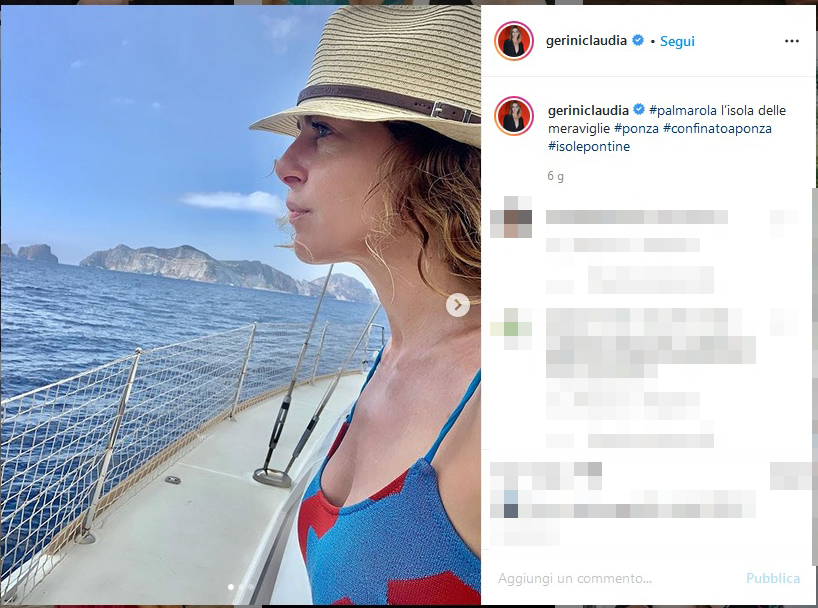Click geriniclaudia username in post header
This screenshot has height=608, width=818.
(586, 41)
